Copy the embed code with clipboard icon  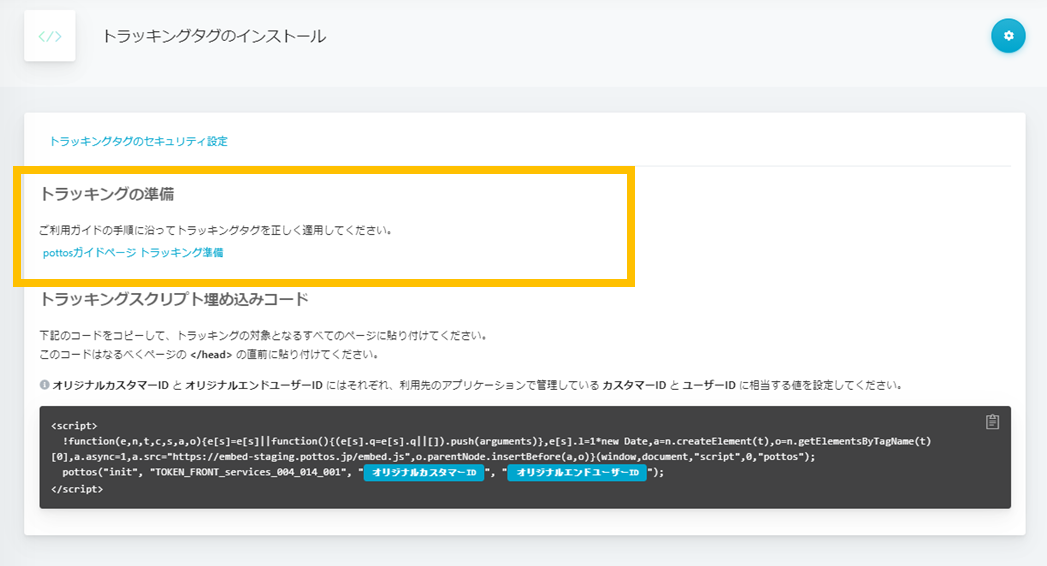(992, 422)
